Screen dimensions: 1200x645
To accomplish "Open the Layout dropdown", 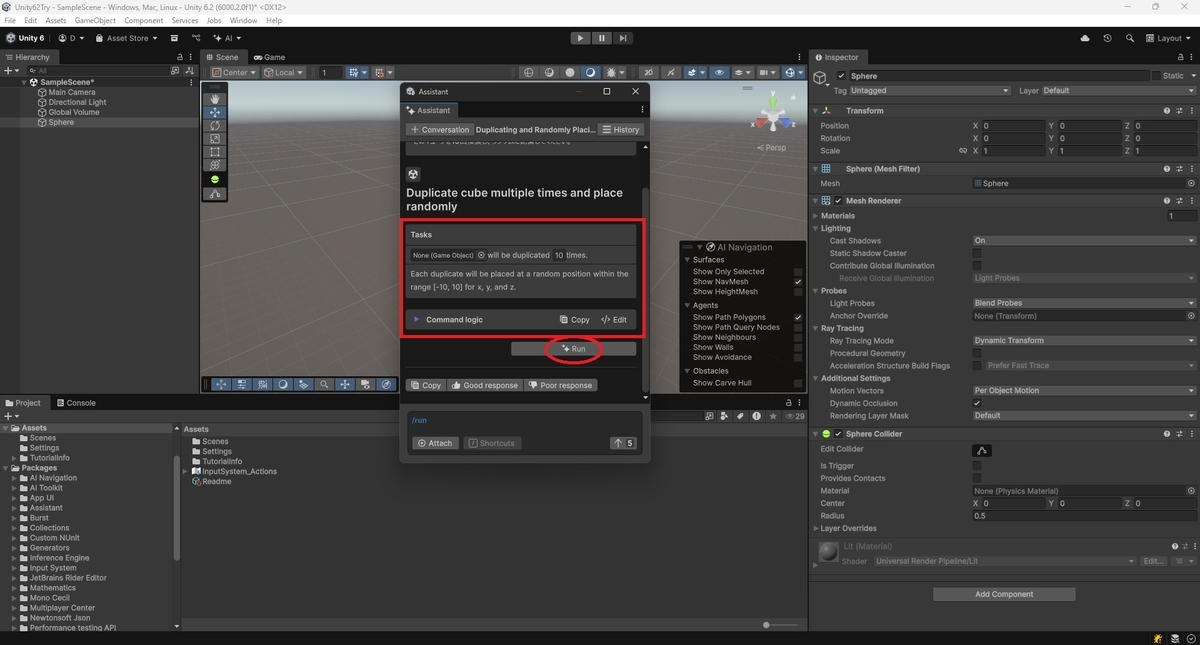I will (1168, 38).
